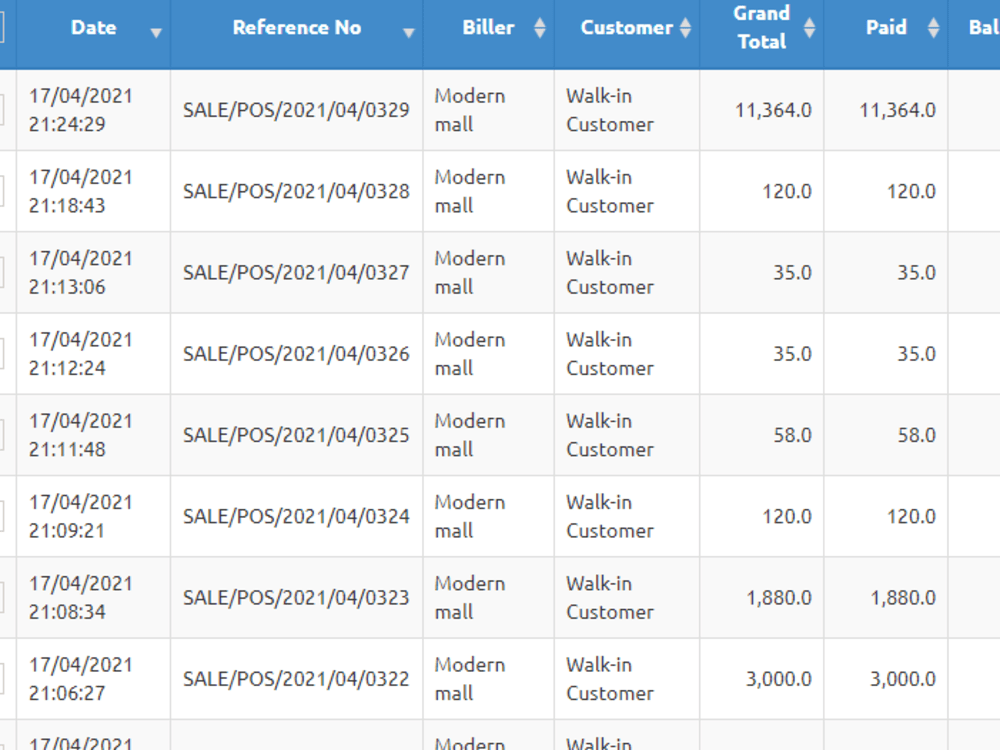Click Paid value 120.0 in row 0328
Screen dimensions: 1000x750
point(911,191)
